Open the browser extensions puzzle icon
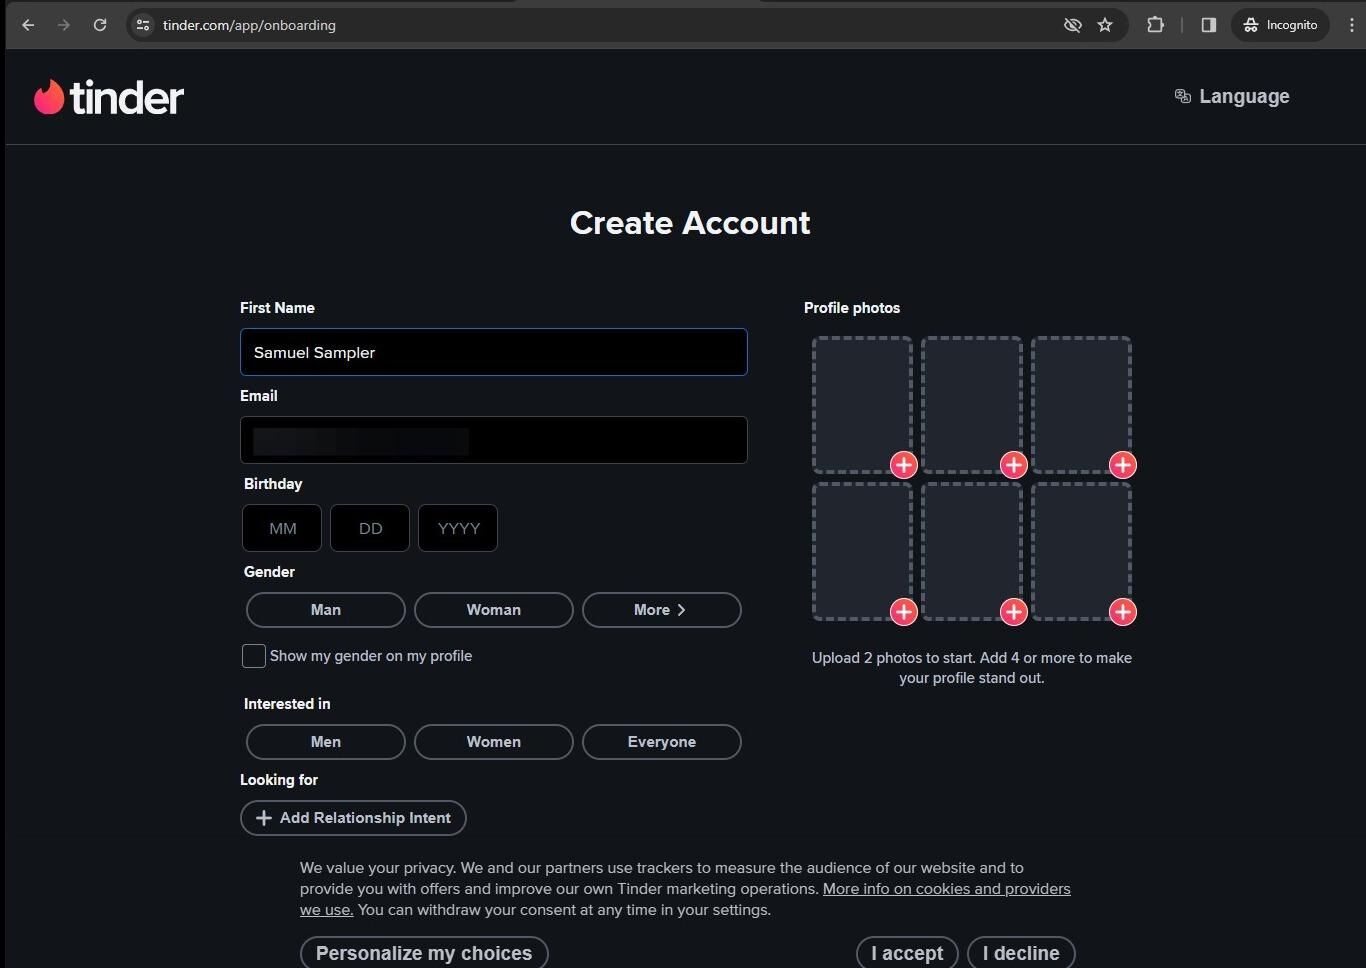Image resolution: width=1366 pixels, height=968 pixels. [1155, 25]
